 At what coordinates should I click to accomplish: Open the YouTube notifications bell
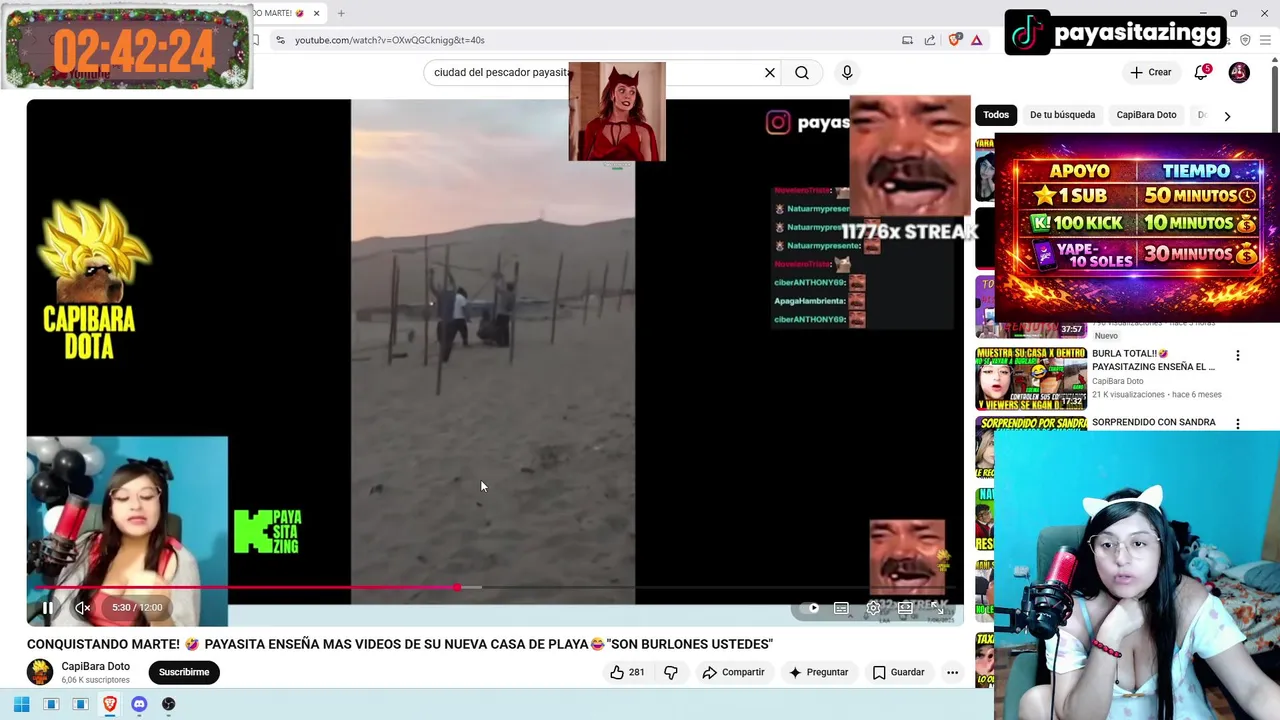point(1202,72)
